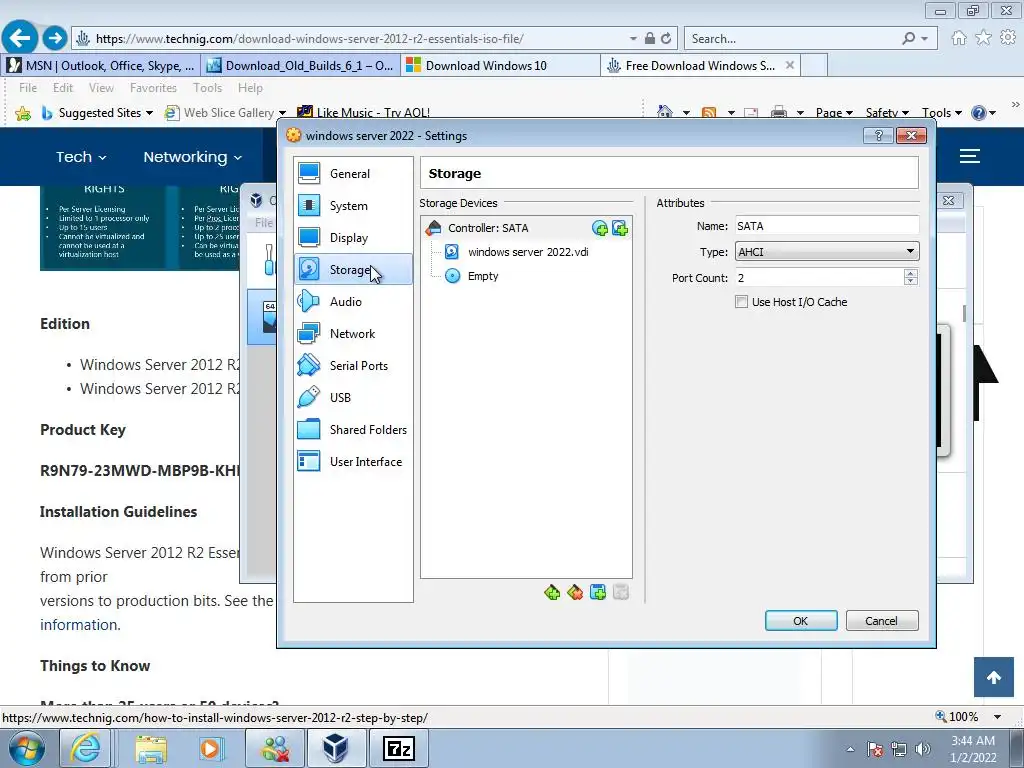Close Free Download Windows Server tab

pos(790,65)
